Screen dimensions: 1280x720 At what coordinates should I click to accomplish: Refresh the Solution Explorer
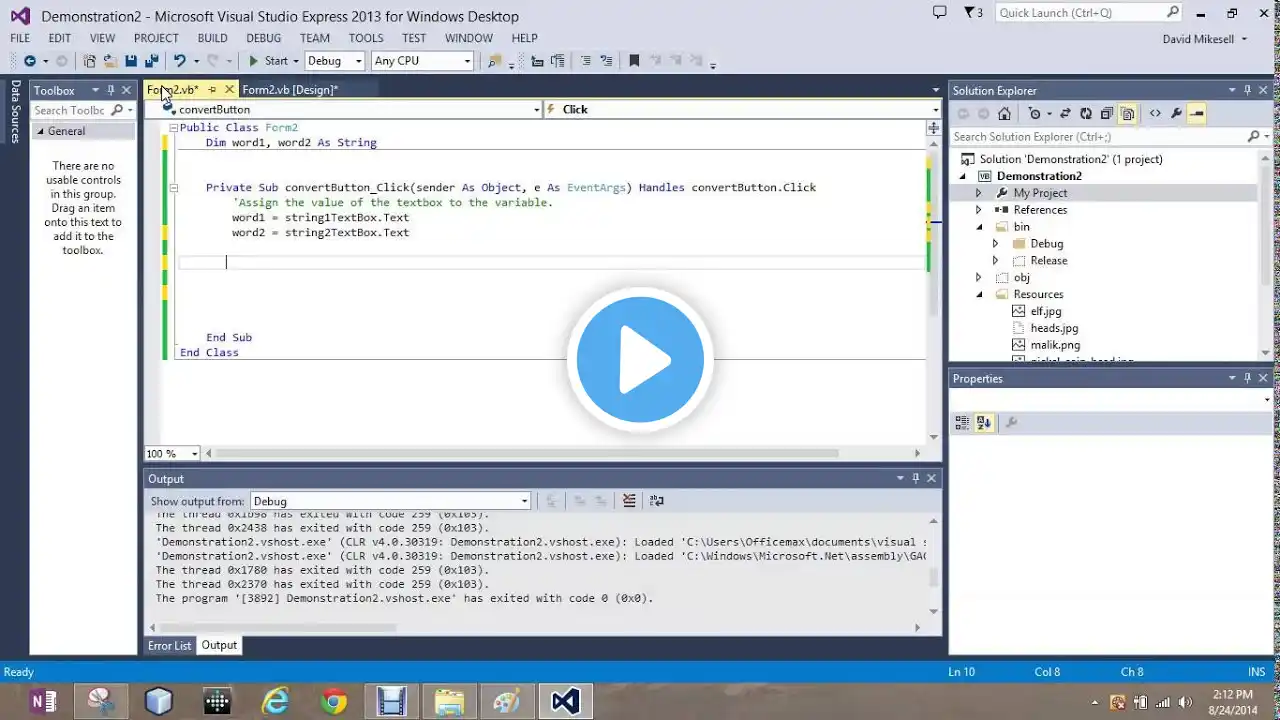click(x=1085, y=114)
